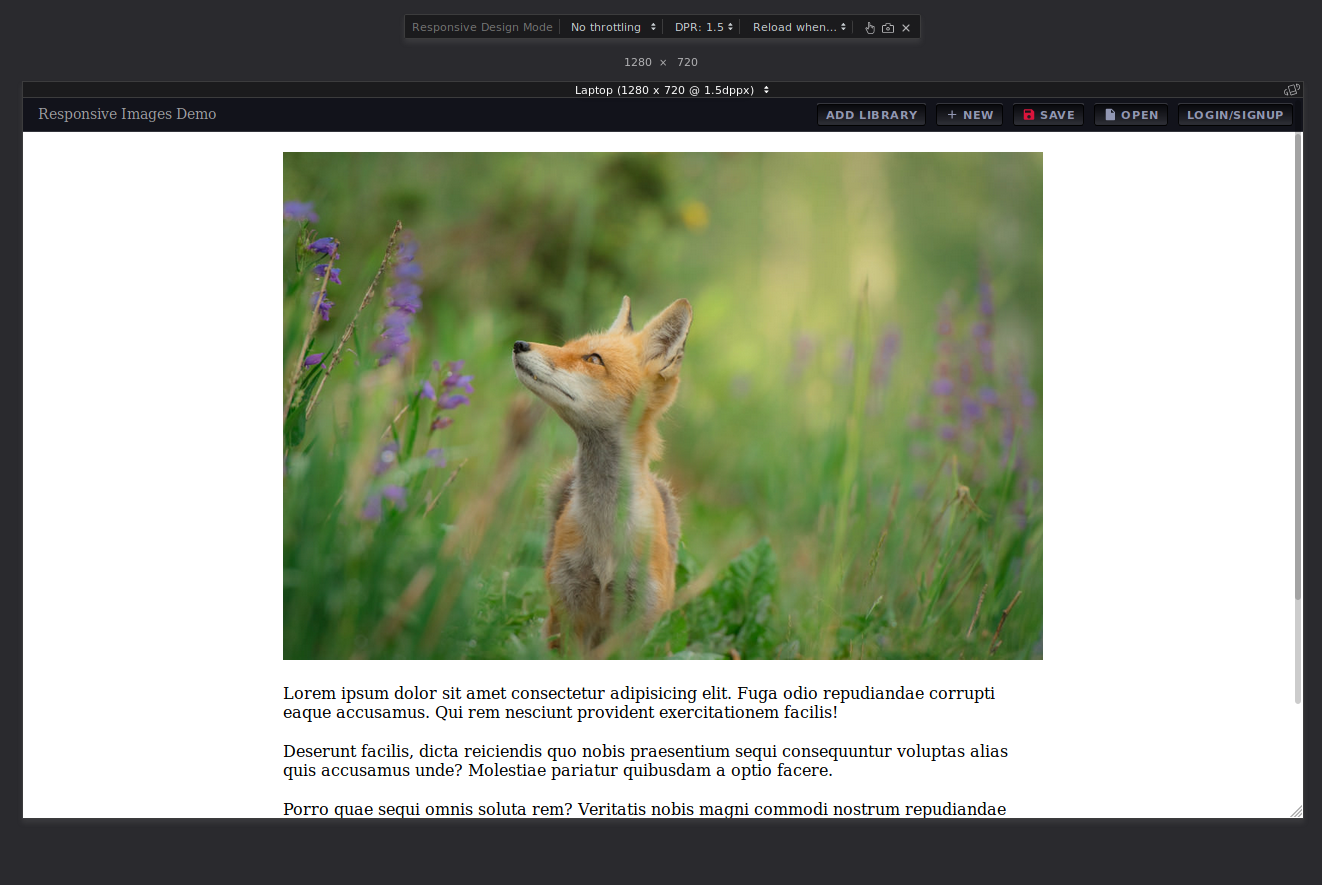This screenshot has height=885, width=1322.
Task: Open the No throttling dropdown
Action: point(613,27)
